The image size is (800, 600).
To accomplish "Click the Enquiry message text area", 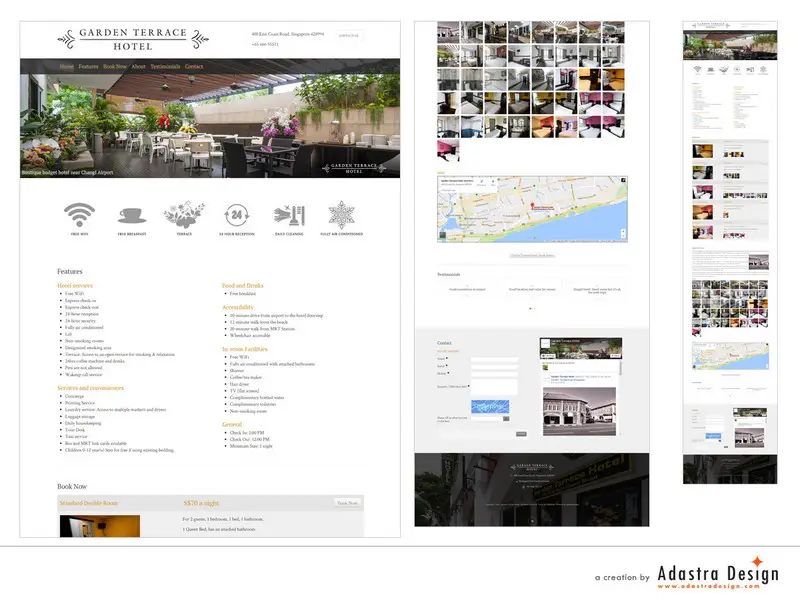I will [x=493, y=386].
